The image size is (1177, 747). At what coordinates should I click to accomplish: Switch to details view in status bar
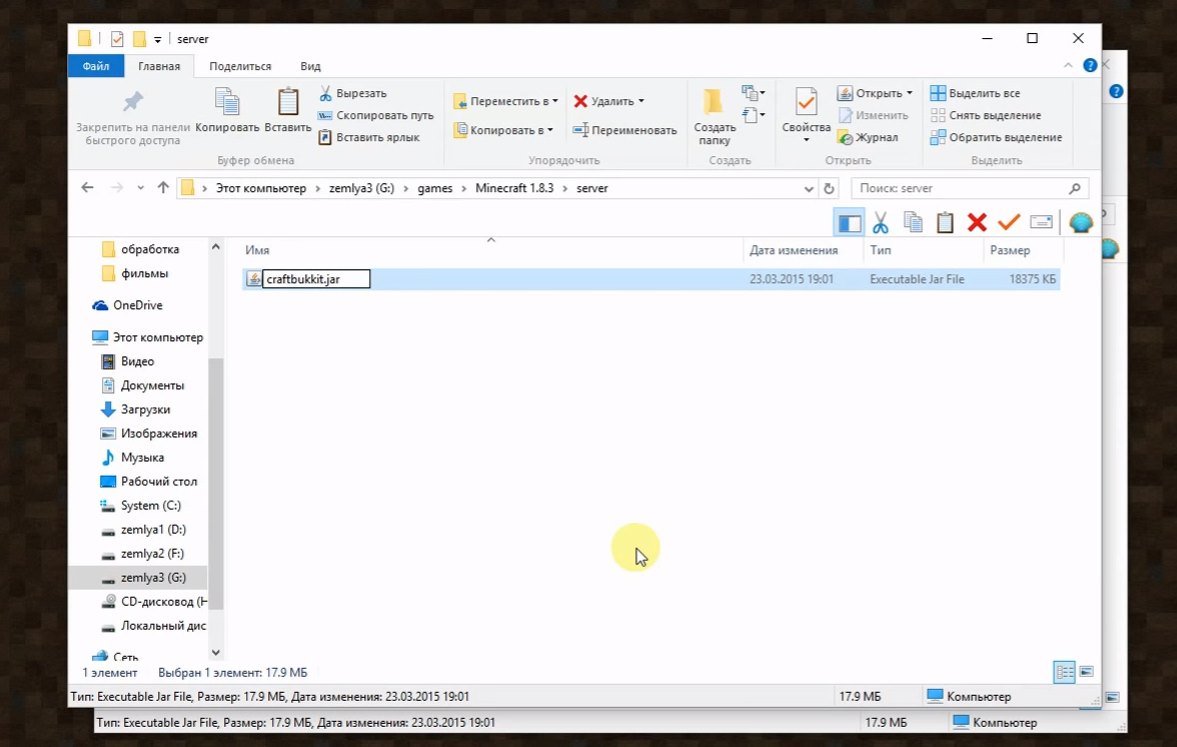pos(1064,672)
